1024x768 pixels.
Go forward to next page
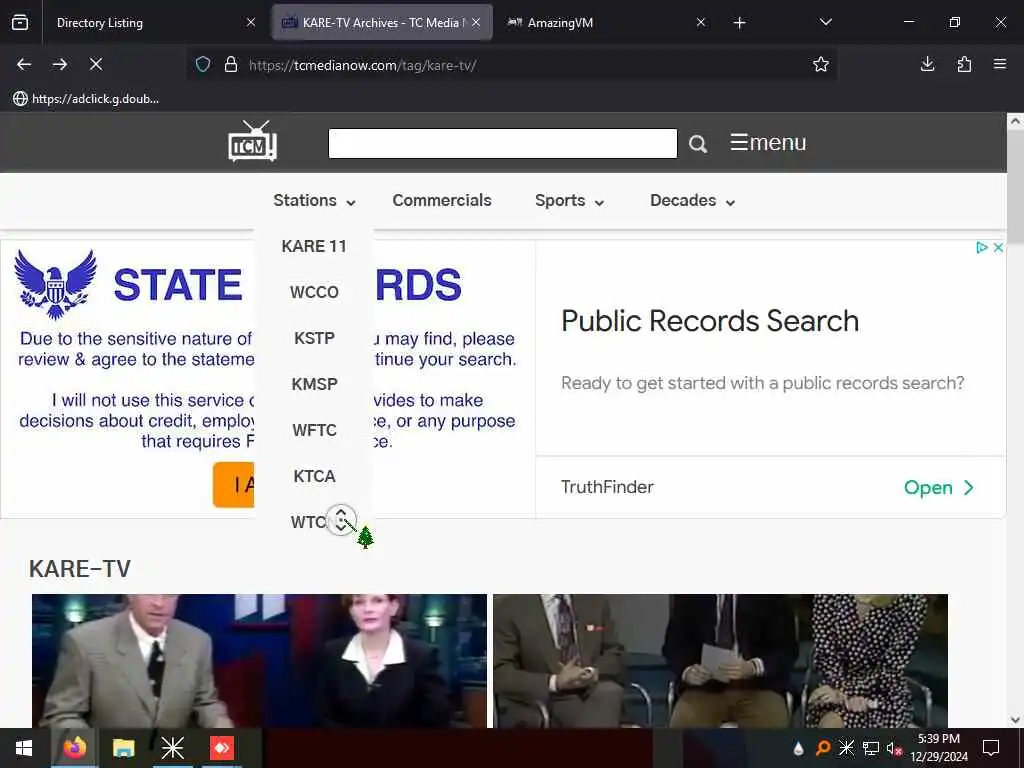(x=60, y=64)
